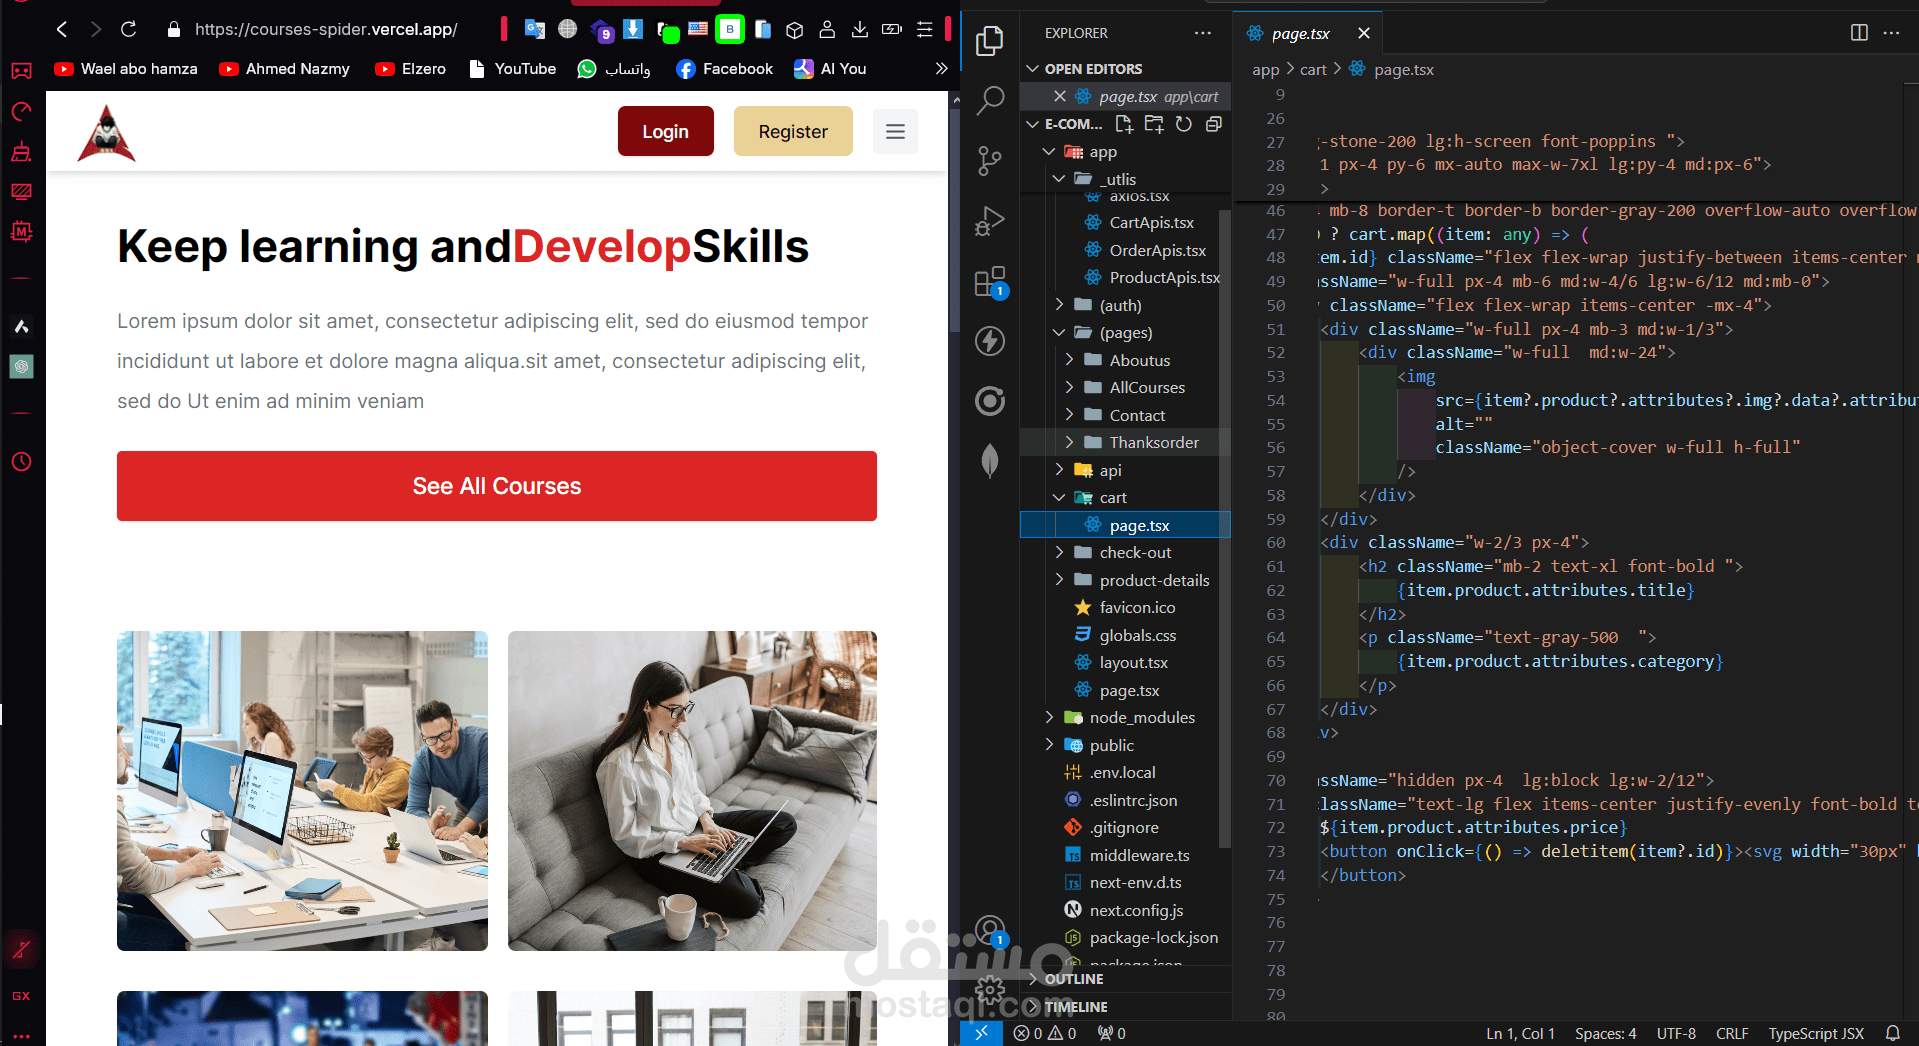This screenshot has height=1046, width=1919.
Task: Open the YouTube bookmark
Action: point(512,69)
